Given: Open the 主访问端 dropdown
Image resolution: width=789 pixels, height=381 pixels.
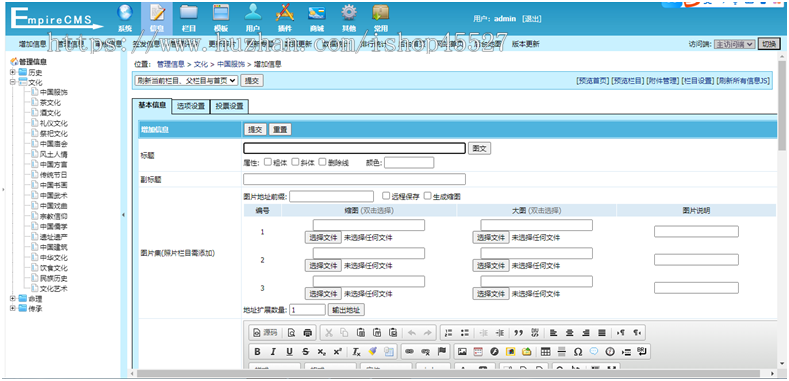Looking at the screenshot, I should (x=735, y=44).
